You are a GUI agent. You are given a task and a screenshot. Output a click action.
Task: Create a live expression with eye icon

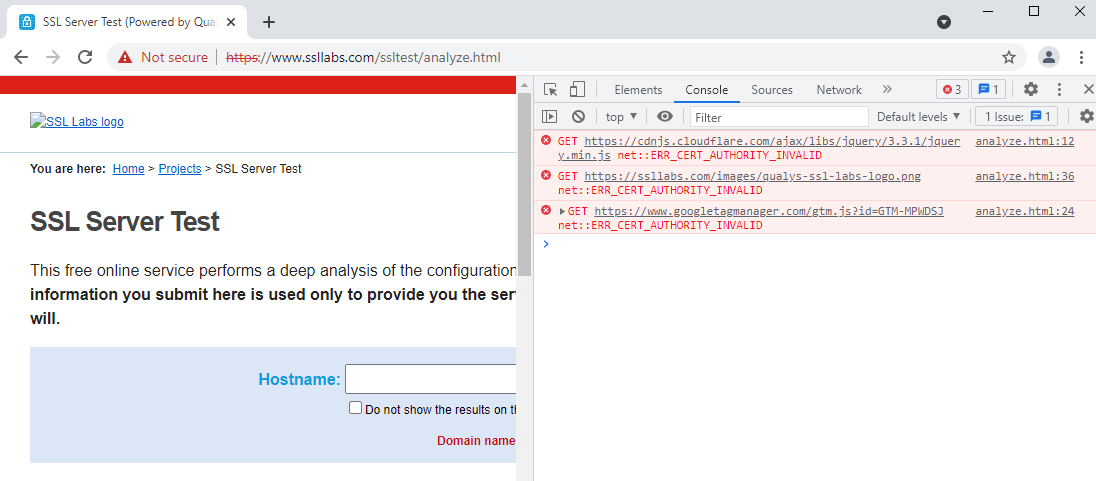coord(665,117)
